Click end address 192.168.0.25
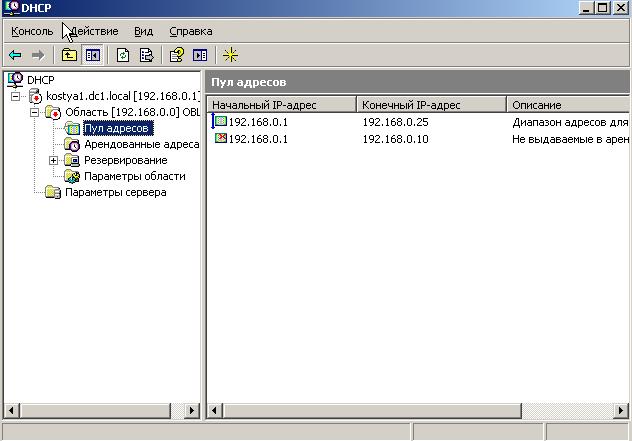The image size is (632, 441). 395,122
